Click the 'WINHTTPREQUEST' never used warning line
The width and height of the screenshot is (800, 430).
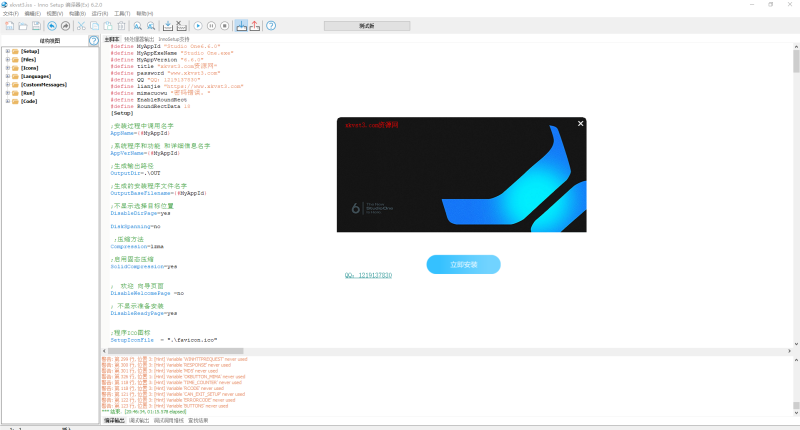pyautogui.click(x=174, y=359)
